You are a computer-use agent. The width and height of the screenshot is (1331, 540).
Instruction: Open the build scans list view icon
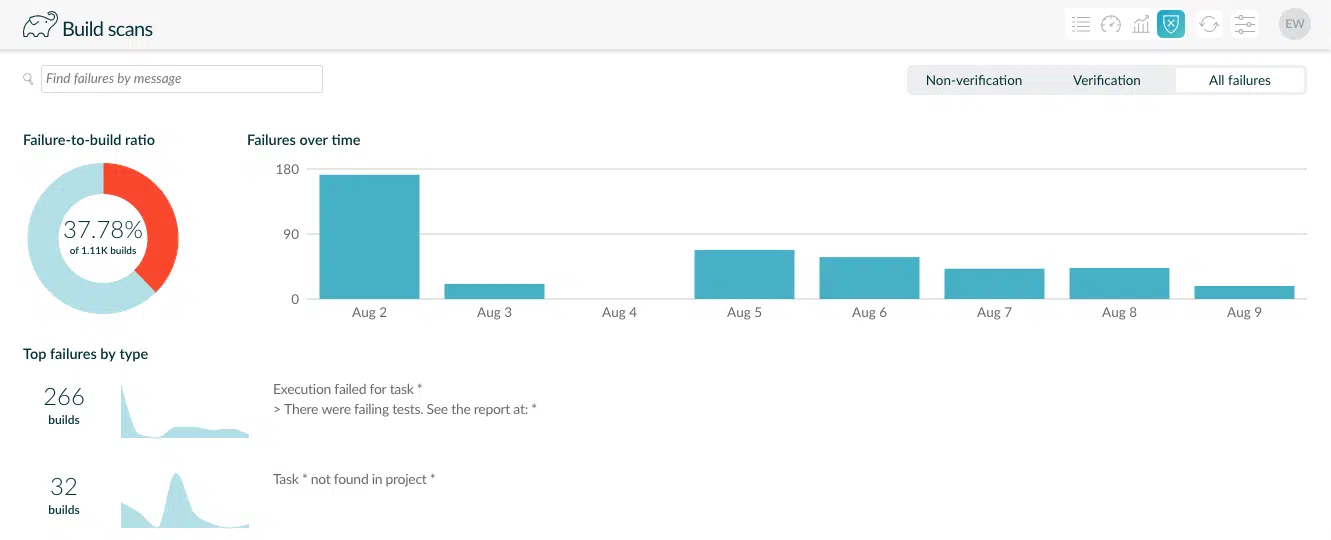tap(1080, 25)
